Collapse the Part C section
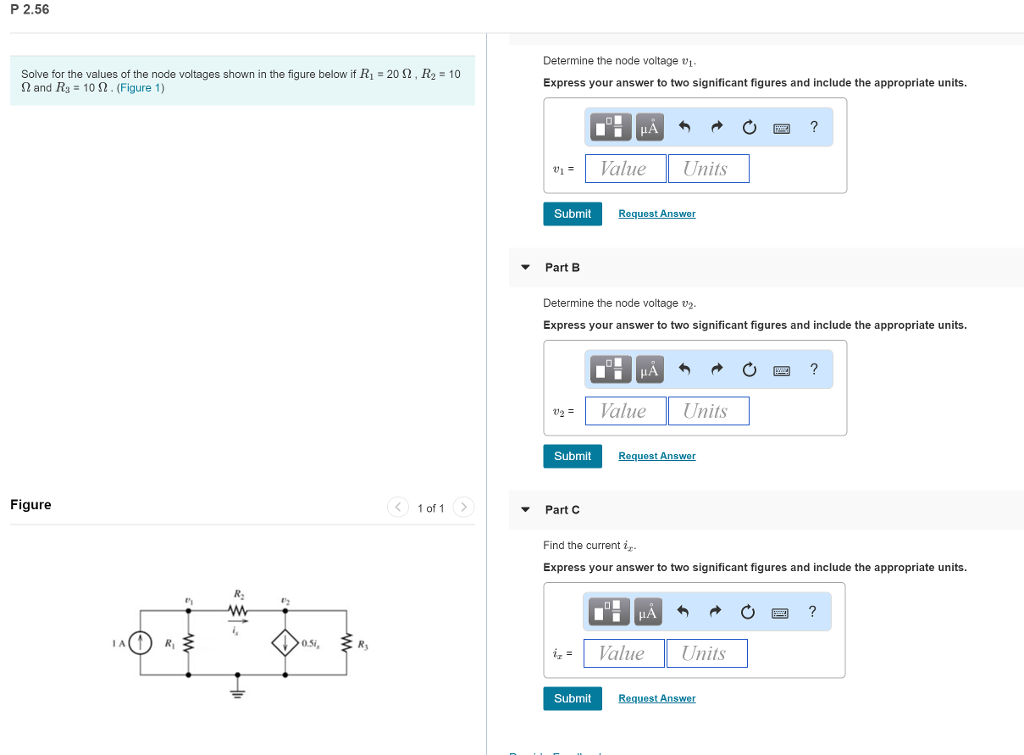This screenshot has height=755, width=1024. 525,509
